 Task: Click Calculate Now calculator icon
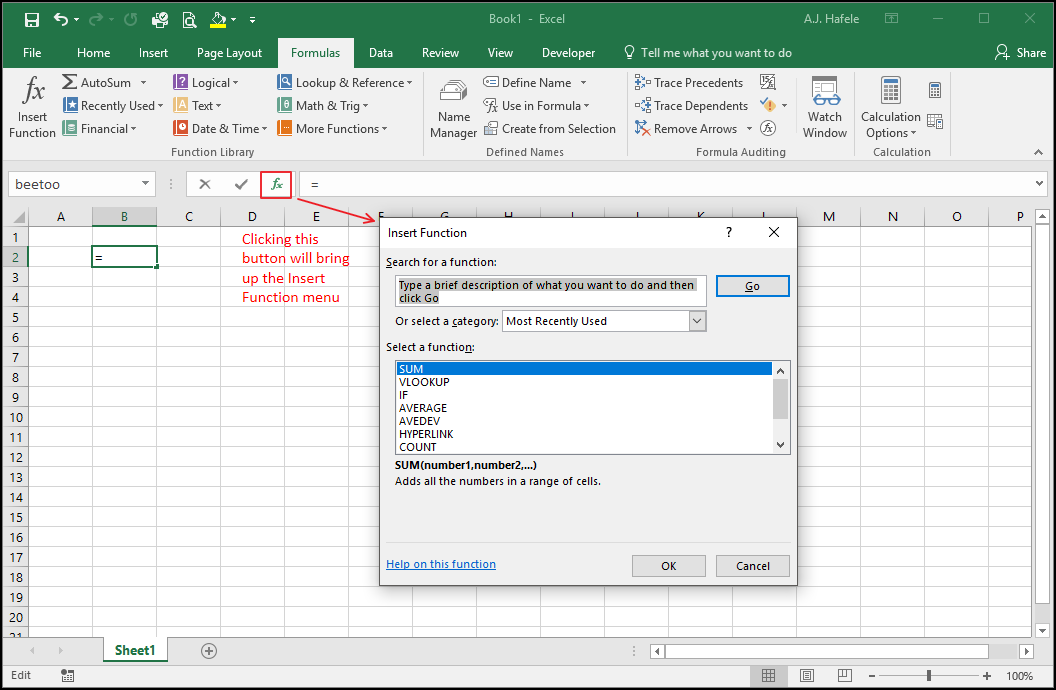935,90
